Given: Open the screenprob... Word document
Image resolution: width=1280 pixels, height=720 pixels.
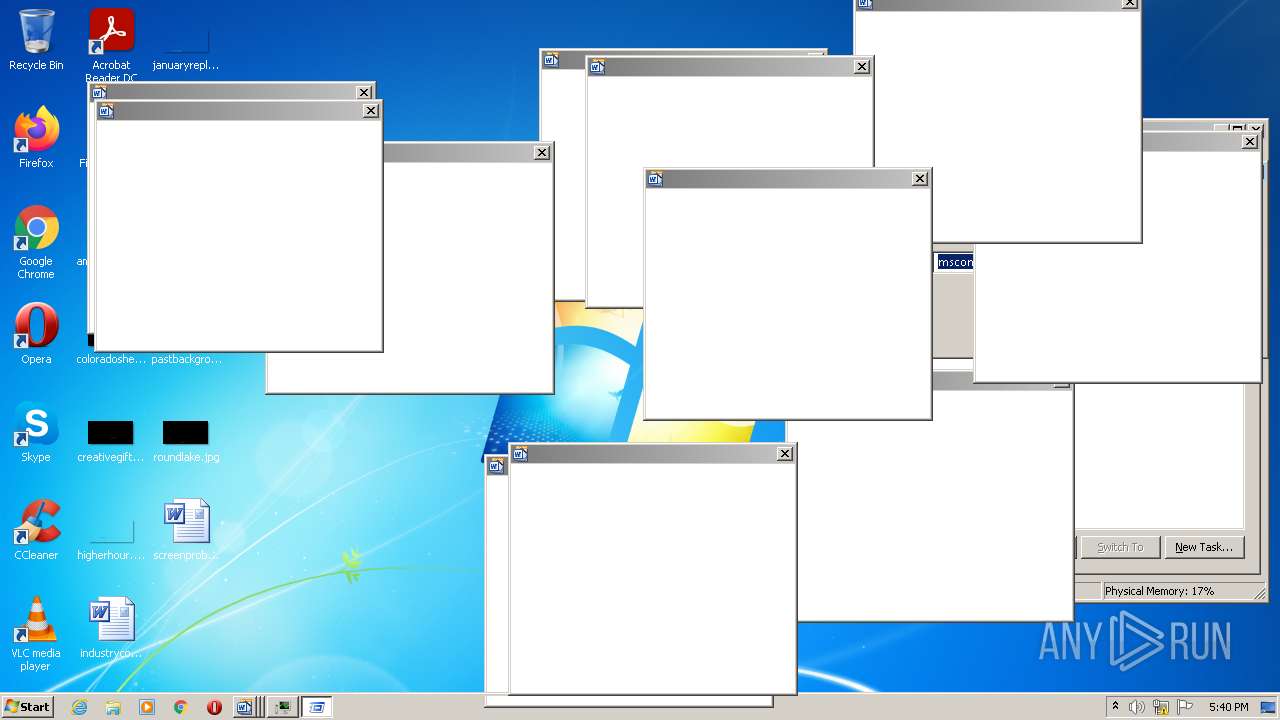Looking at the screenshot, I should click(186, 530).
